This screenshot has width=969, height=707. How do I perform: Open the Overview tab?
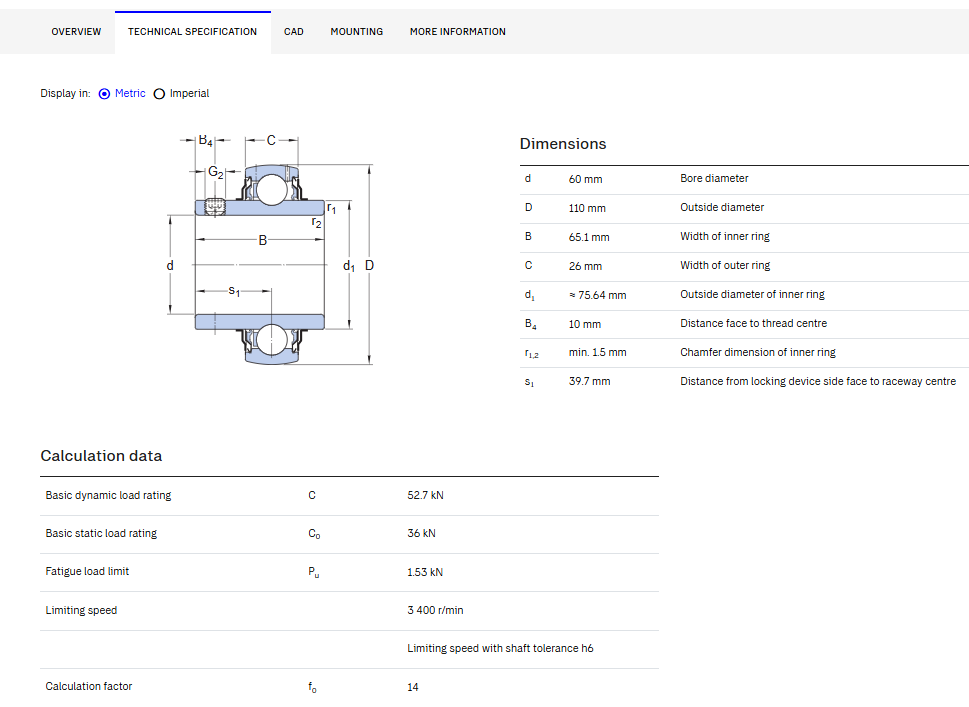[x=76, y=32]
